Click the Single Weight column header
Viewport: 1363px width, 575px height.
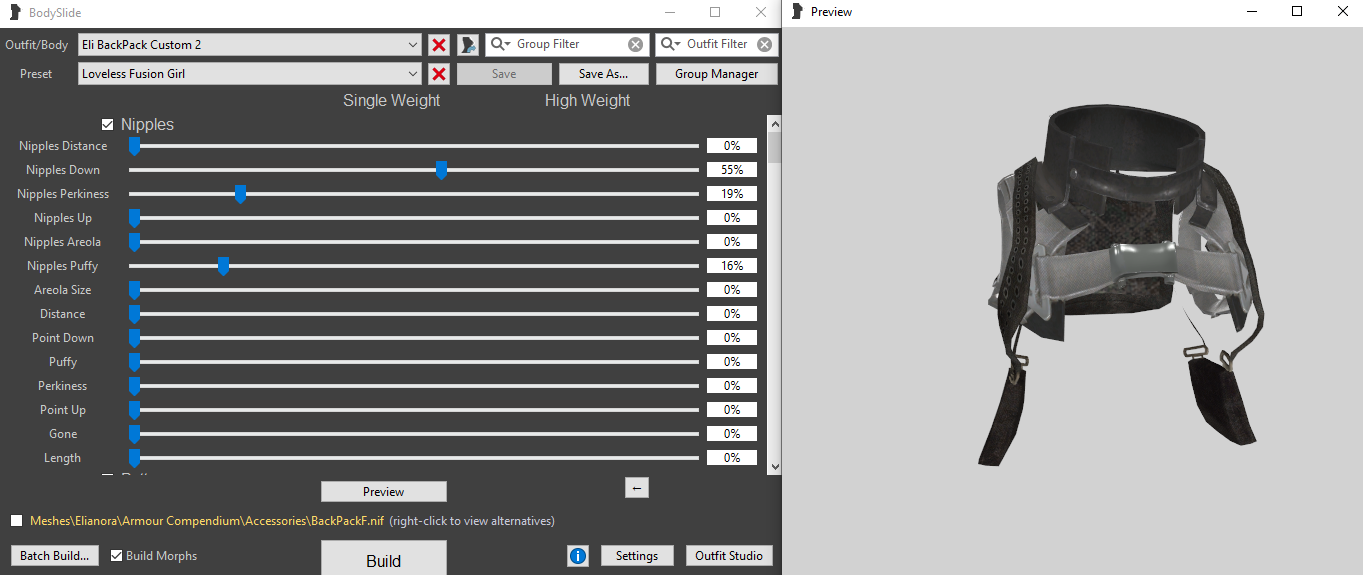tap(392, 100)
